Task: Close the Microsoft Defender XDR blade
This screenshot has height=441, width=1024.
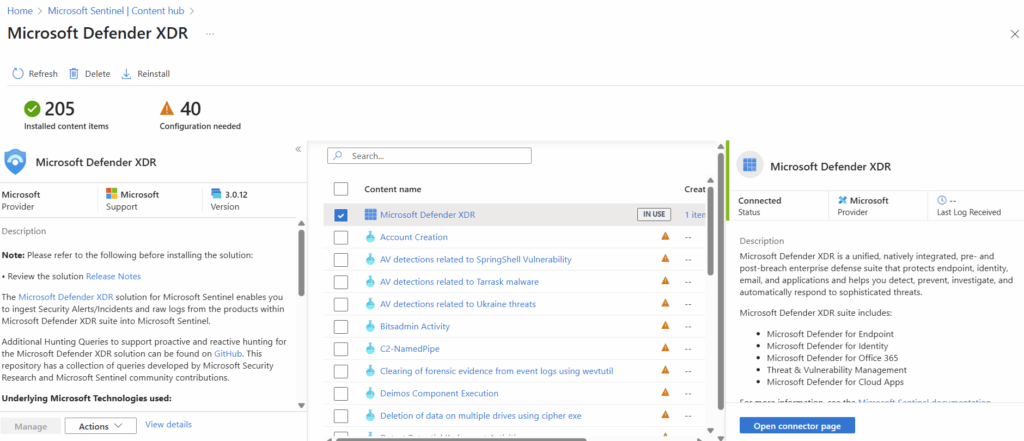Action: 1014,35
